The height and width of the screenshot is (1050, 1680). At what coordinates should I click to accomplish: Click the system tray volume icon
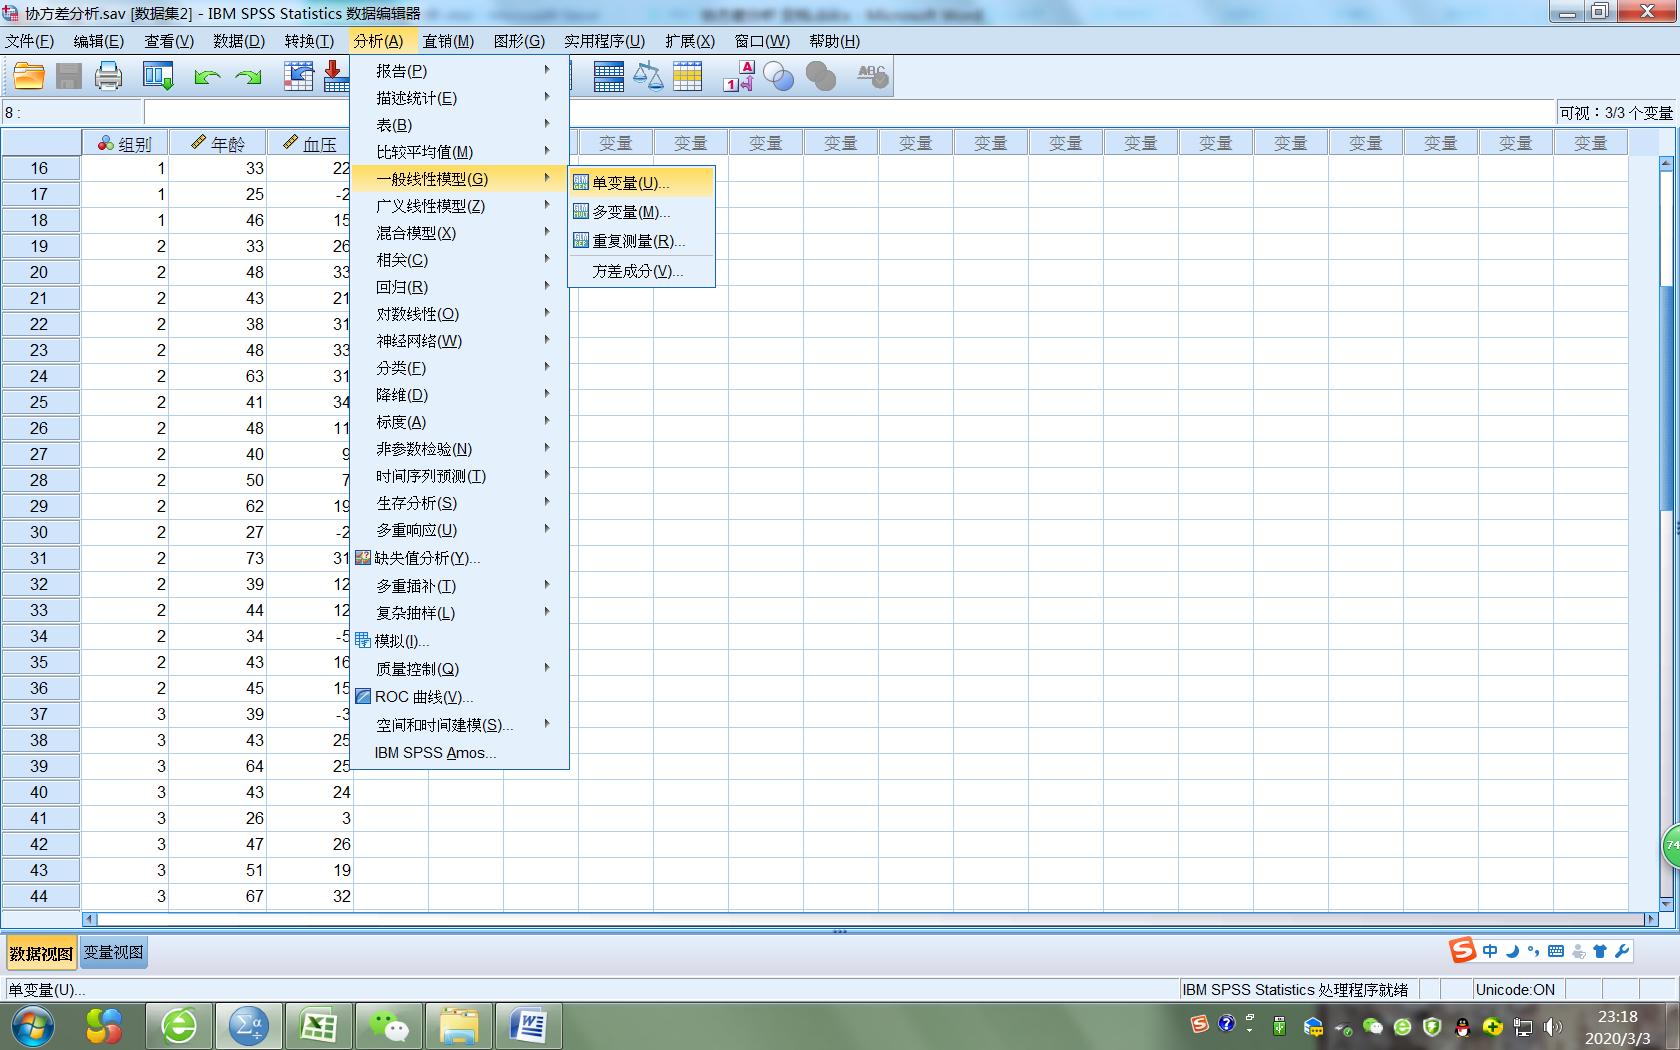click(1552, 1027)
